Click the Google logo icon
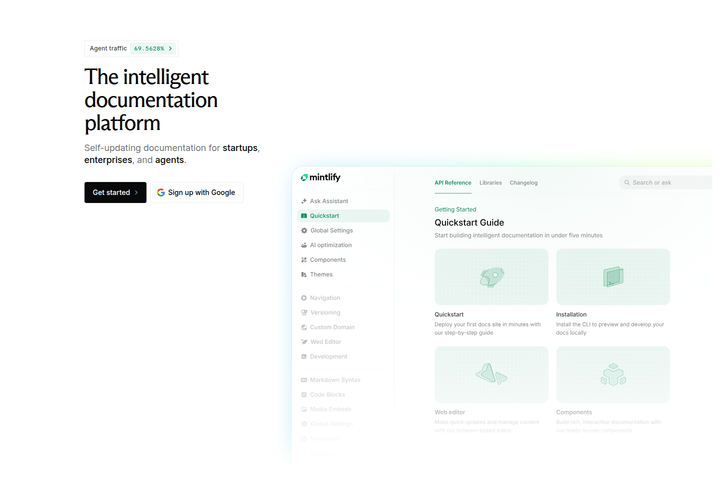 click(x=161, y=192)
